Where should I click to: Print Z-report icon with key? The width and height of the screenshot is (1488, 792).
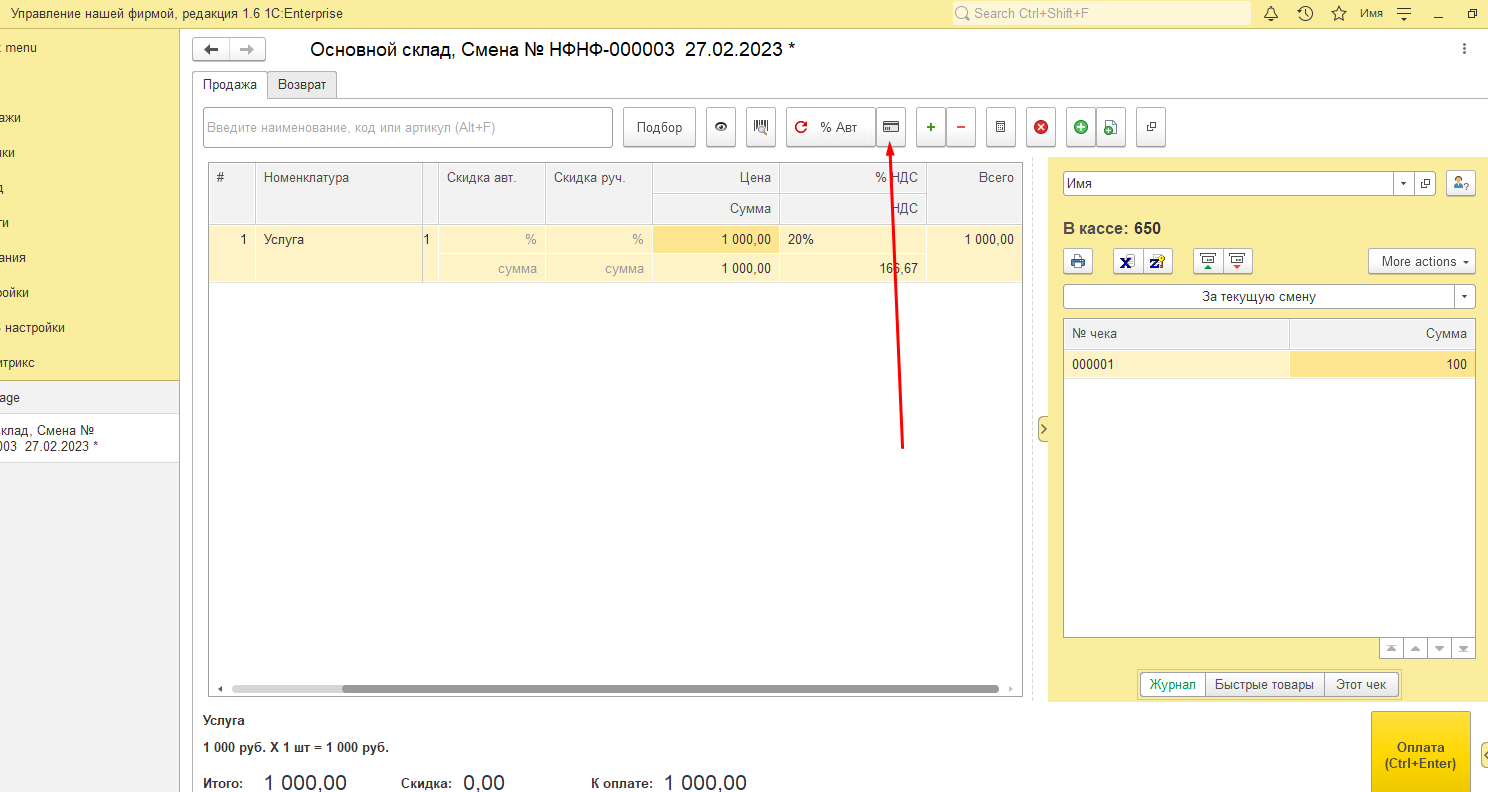[1158, 261]
